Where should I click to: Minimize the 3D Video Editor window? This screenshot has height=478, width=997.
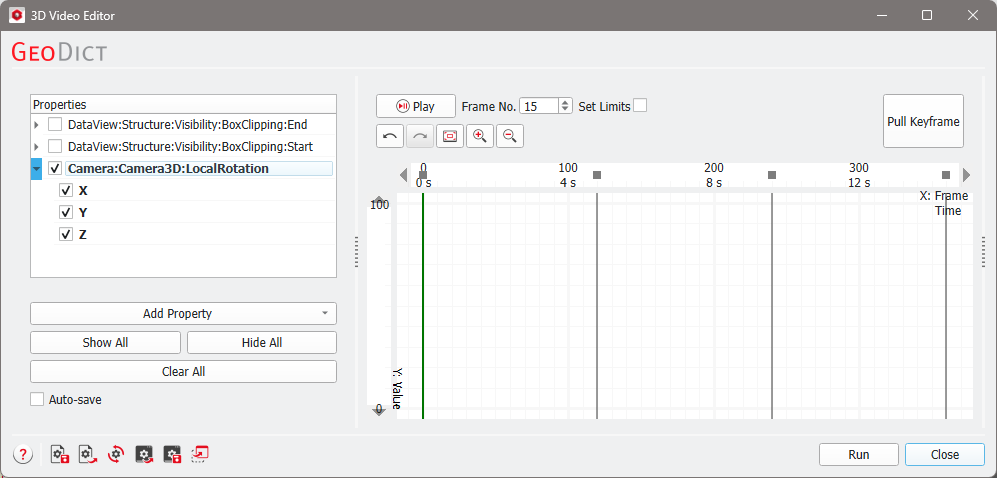tap(883, 15)
